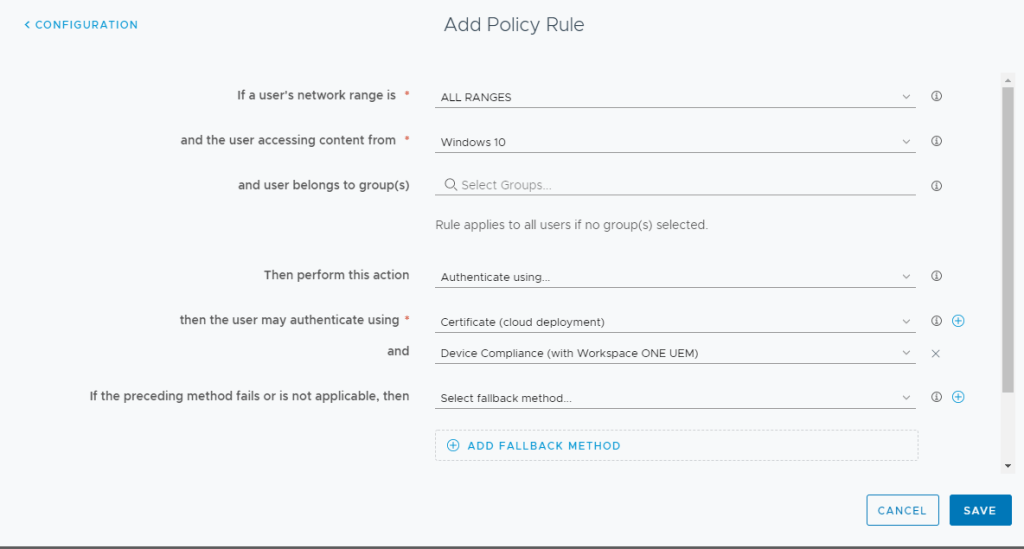This screenshot has width=1024, height=549.
Task: Click info icon beside fallback method field
Action: point(937,397)
